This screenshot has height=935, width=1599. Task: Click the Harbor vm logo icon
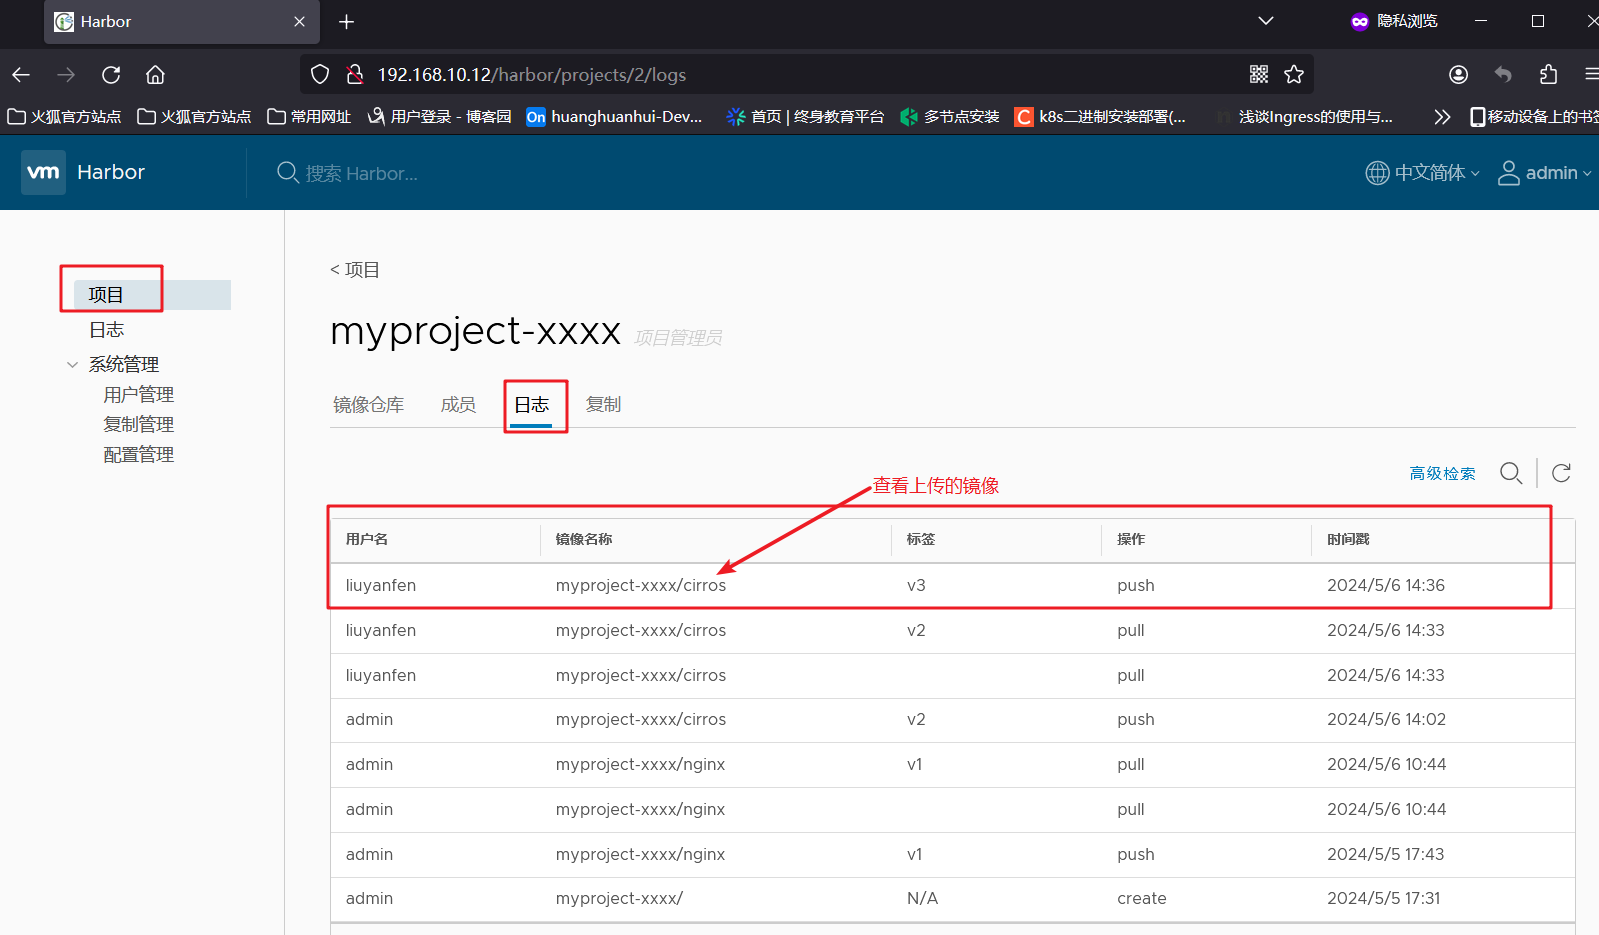point(43,172)
